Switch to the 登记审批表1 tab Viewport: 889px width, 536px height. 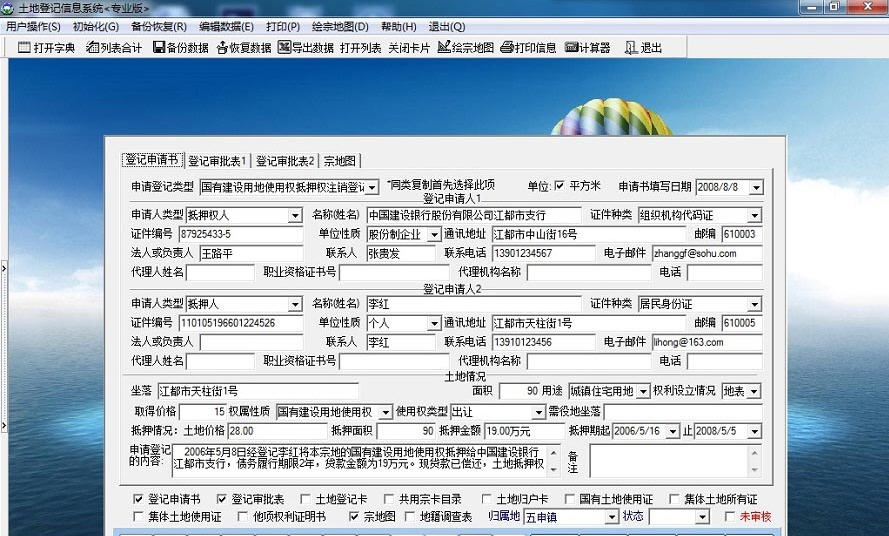pos(217,161)
